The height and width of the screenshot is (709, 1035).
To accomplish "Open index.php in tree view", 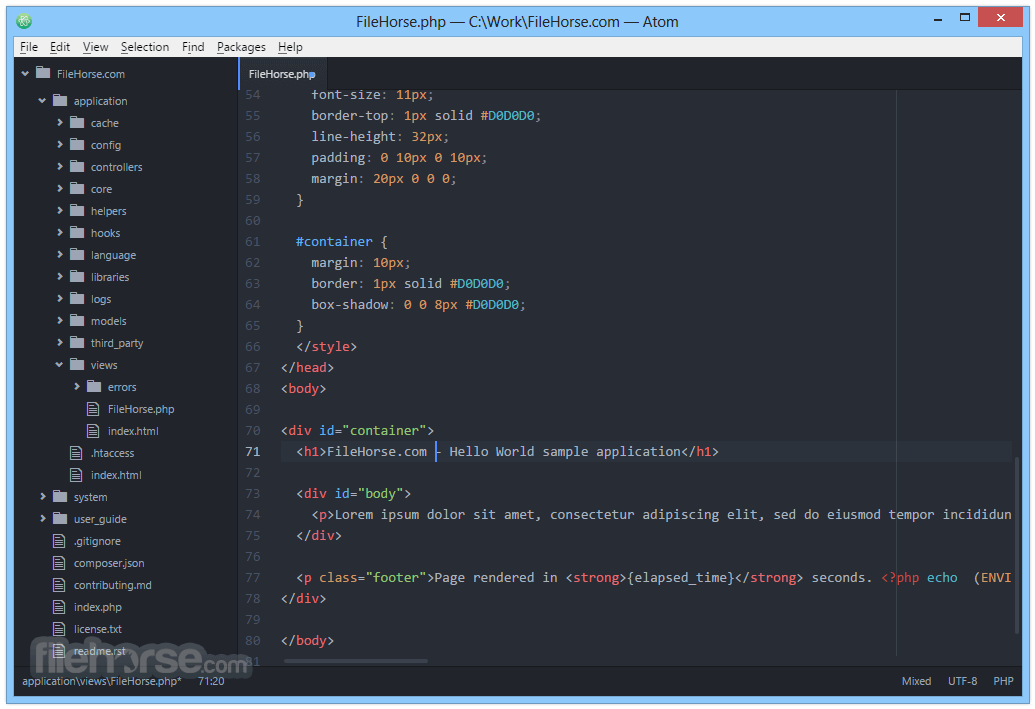I will [97, 607].
